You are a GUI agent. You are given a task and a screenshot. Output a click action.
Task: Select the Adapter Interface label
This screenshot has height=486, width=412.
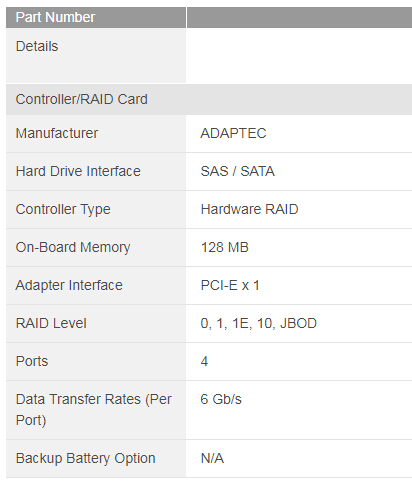pos(69,286)
